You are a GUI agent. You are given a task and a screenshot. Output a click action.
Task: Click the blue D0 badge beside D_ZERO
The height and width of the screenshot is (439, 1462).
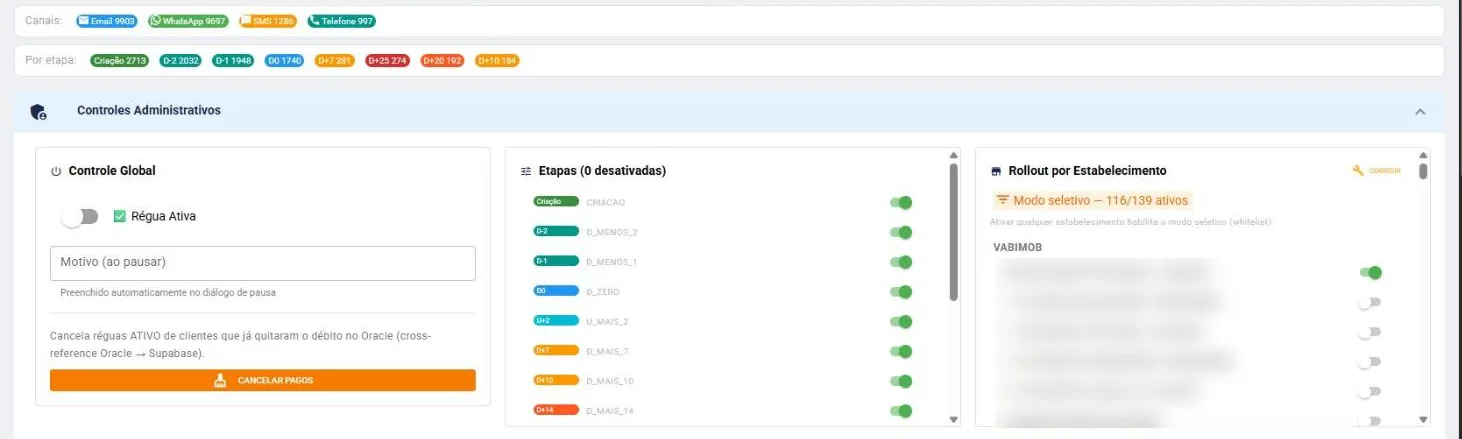click(x=556, y=291)
